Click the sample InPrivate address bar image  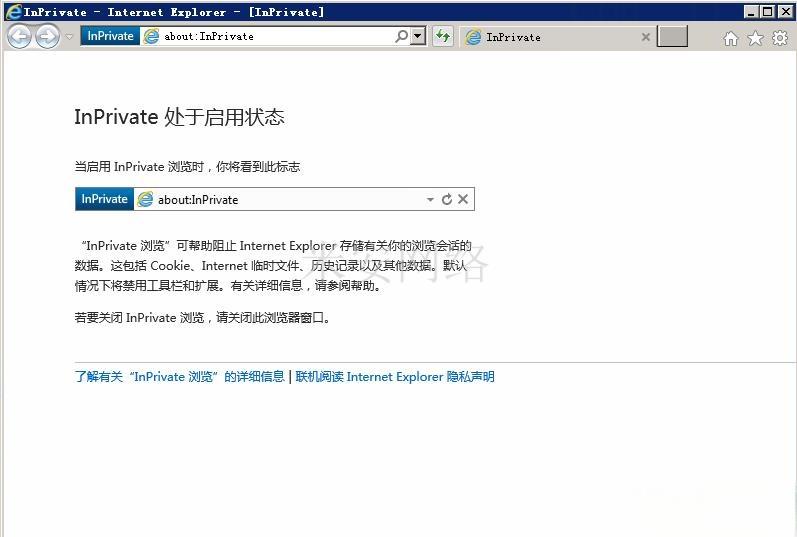click(x=275, y=199)
